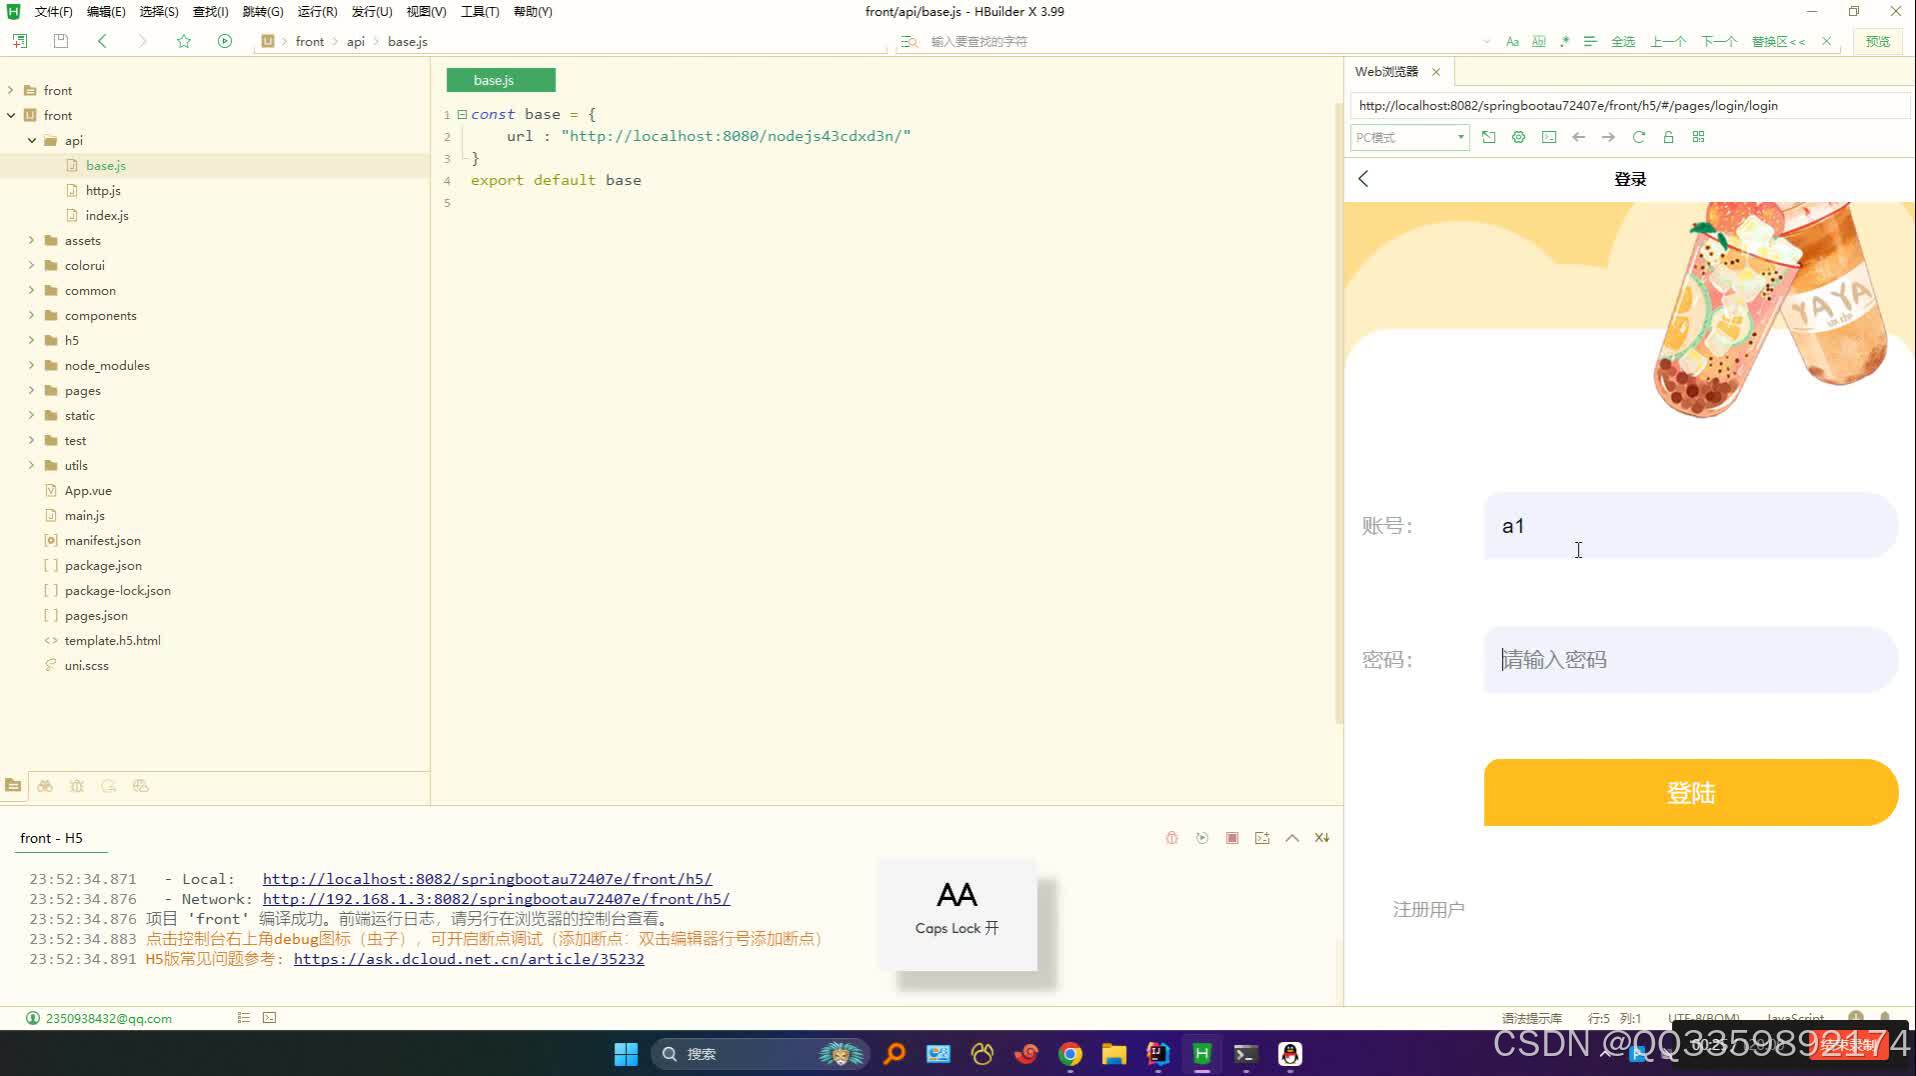This screenshot has height=1076, width=1916.
Task: Click the new file toolbar icon
Action: 20,41
